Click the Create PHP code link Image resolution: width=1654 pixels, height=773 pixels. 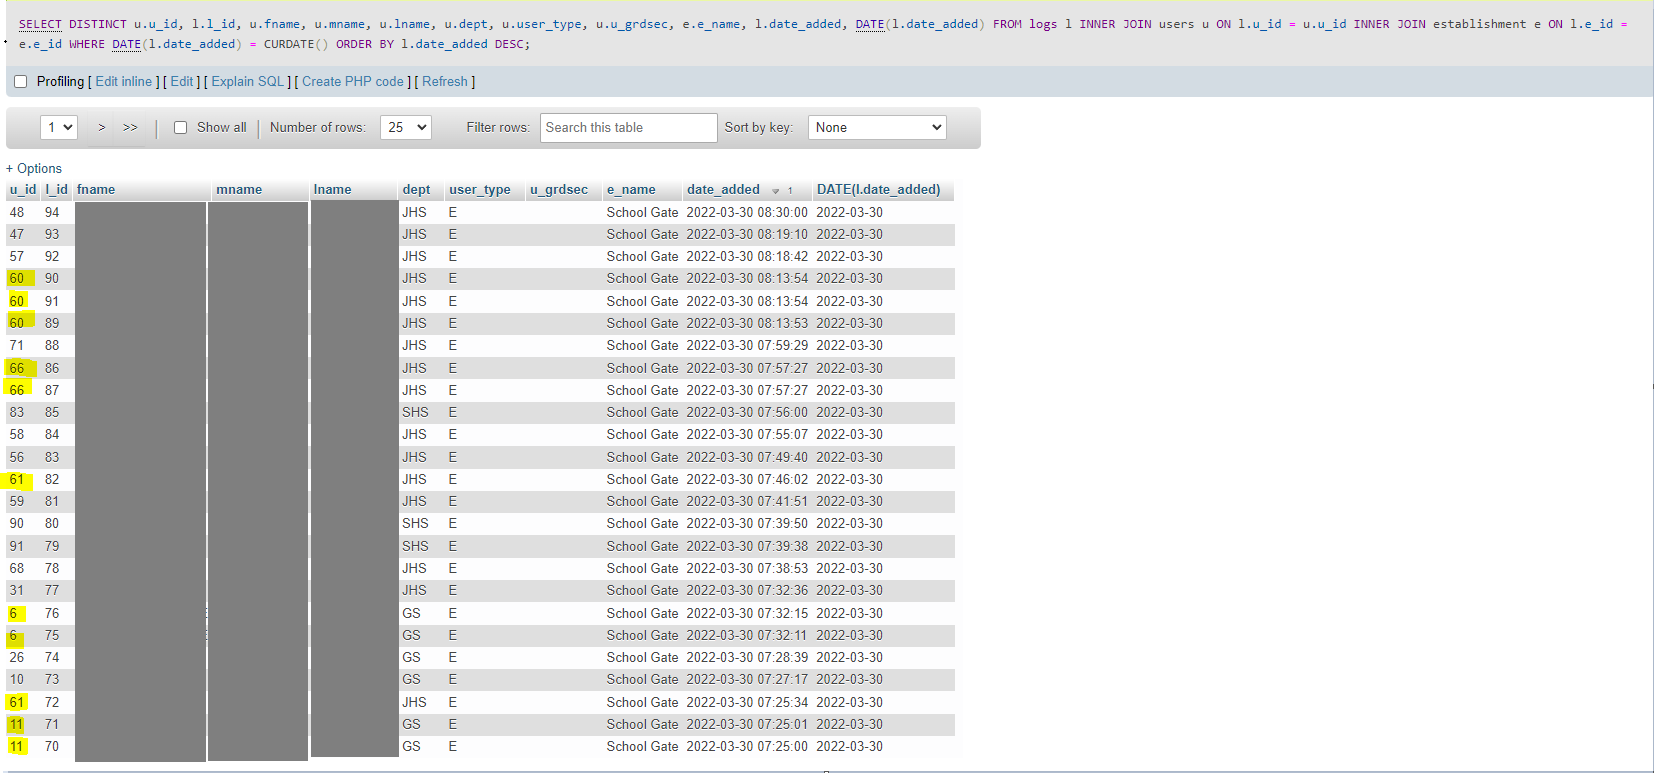(x=353, y=82)
